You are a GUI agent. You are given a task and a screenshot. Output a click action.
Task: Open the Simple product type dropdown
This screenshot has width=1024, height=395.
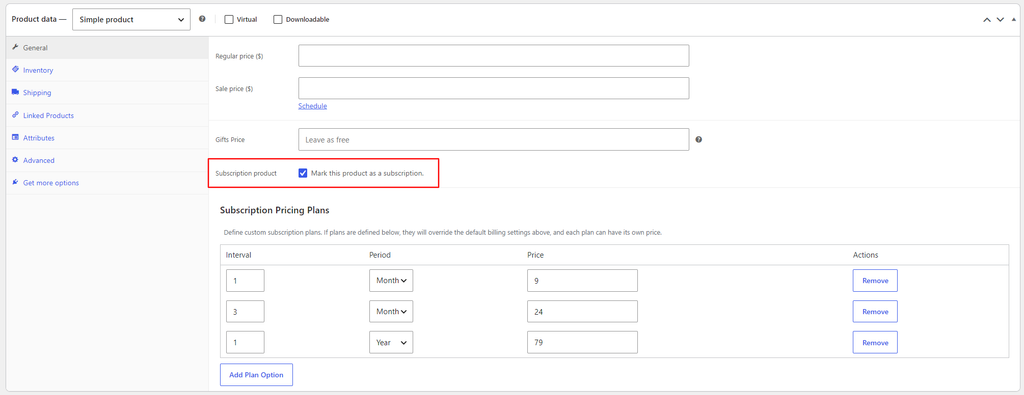pos(131,20)
